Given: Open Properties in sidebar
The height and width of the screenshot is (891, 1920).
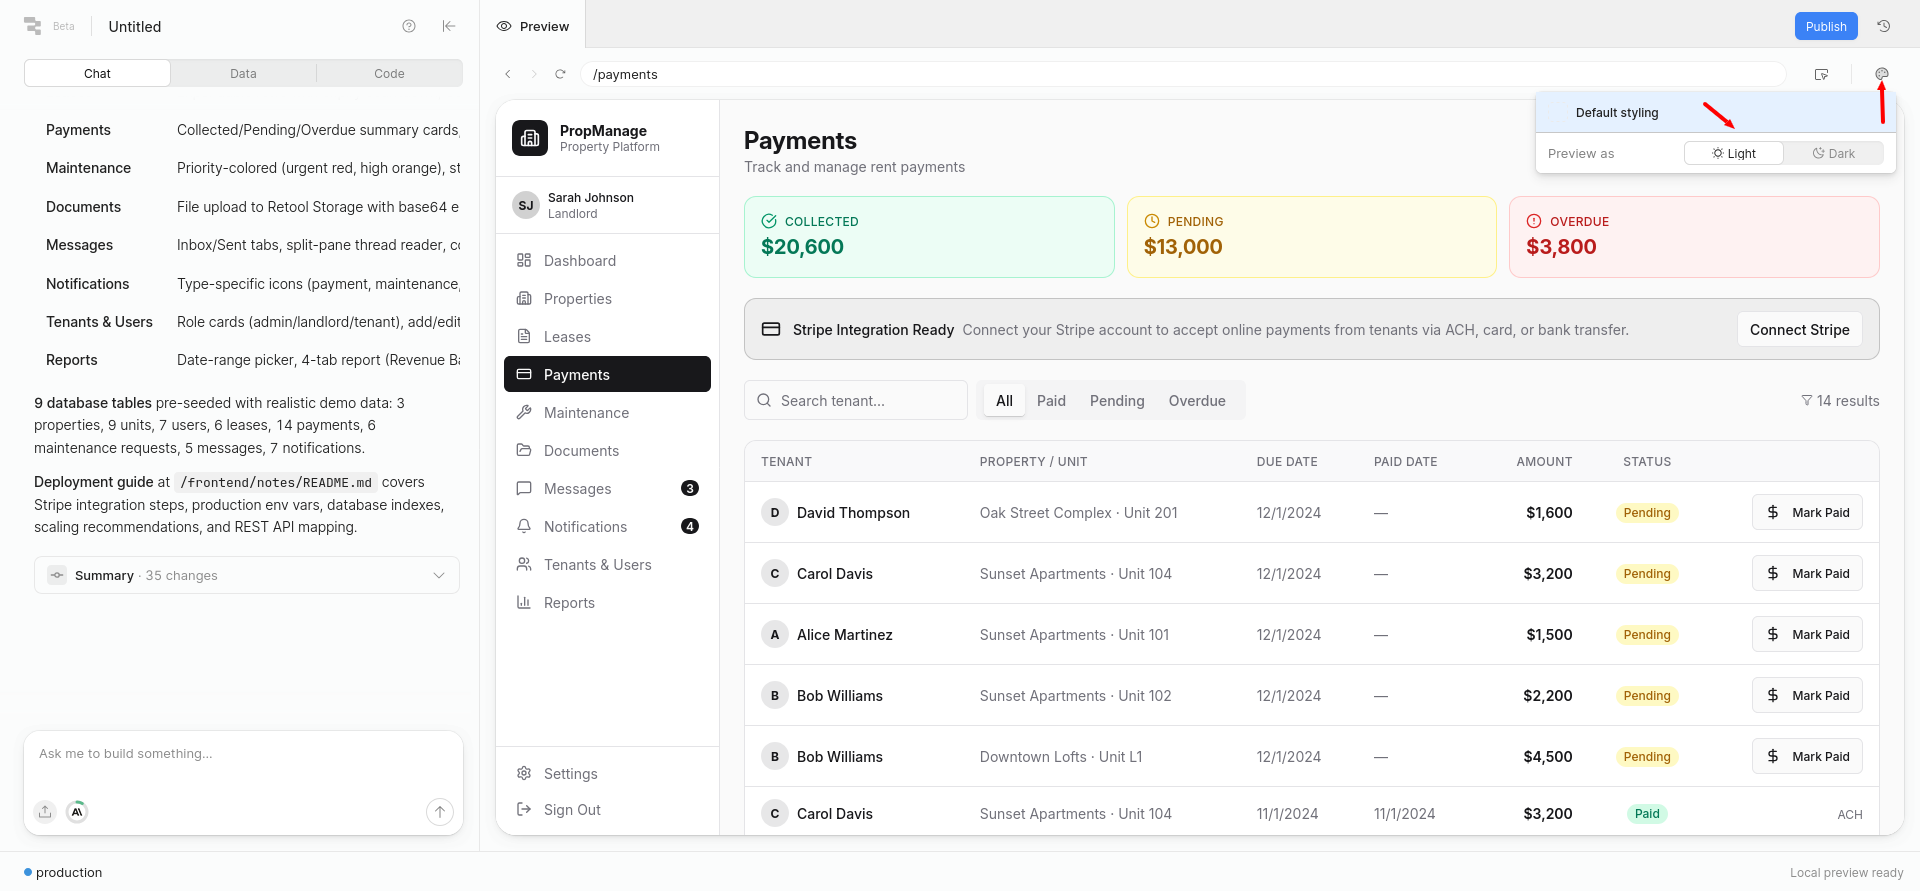Looking at the screenshot, I should point(607,298).
